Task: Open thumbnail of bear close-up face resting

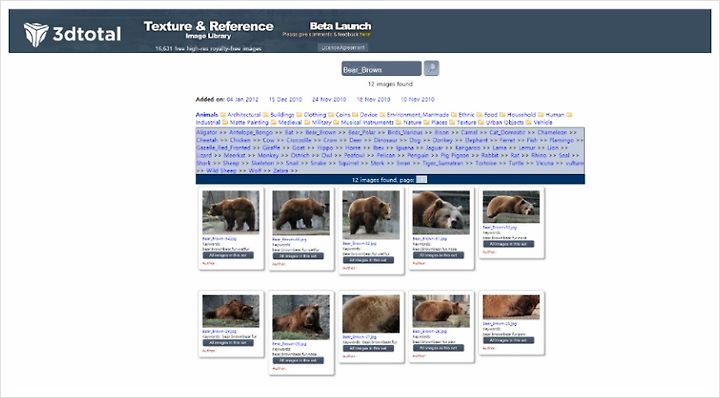Action: click(441, 213)
